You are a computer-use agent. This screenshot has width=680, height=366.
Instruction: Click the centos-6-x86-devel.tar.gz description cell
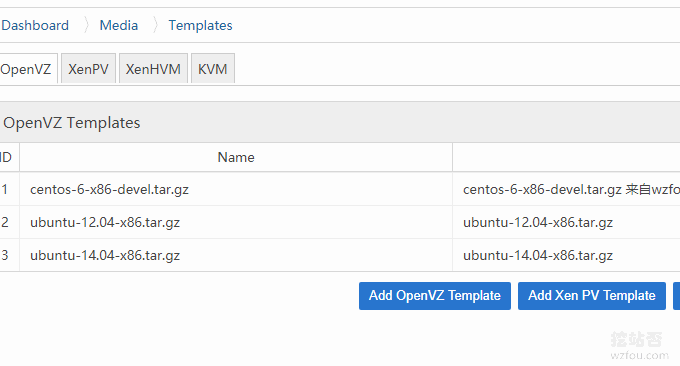[566, 190]
